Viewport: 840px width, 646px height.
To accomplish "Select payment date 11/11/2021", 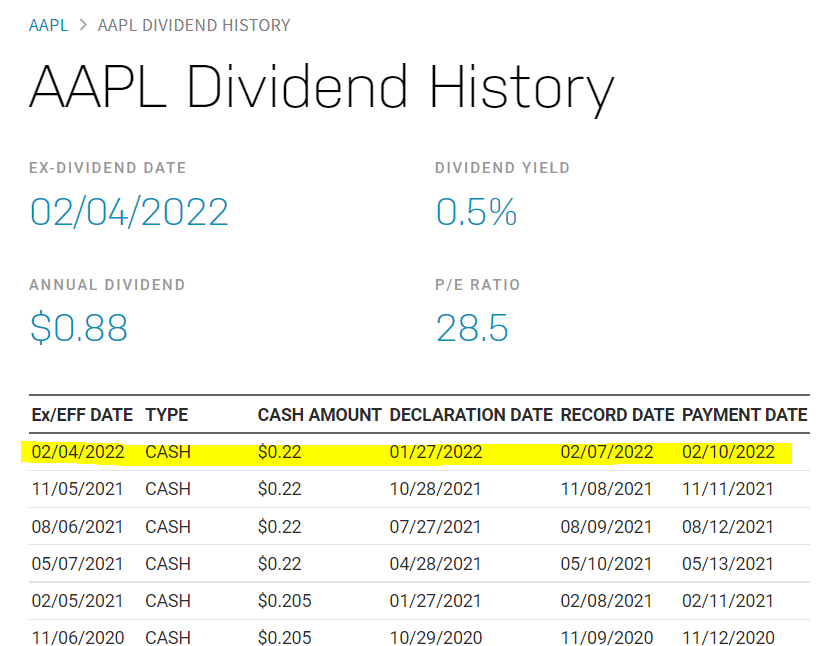I will coord(728,489).
